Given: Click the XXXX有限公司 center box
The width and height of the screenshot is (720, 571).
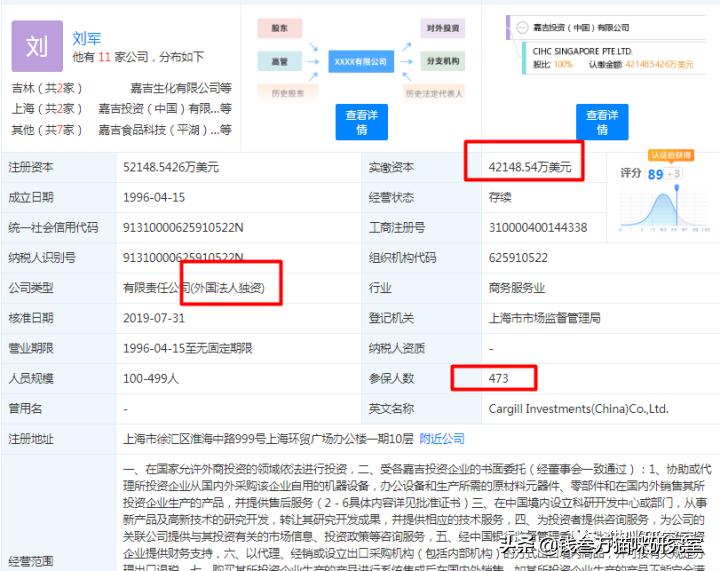Looking at the screenshot, I should click(361, 62).
